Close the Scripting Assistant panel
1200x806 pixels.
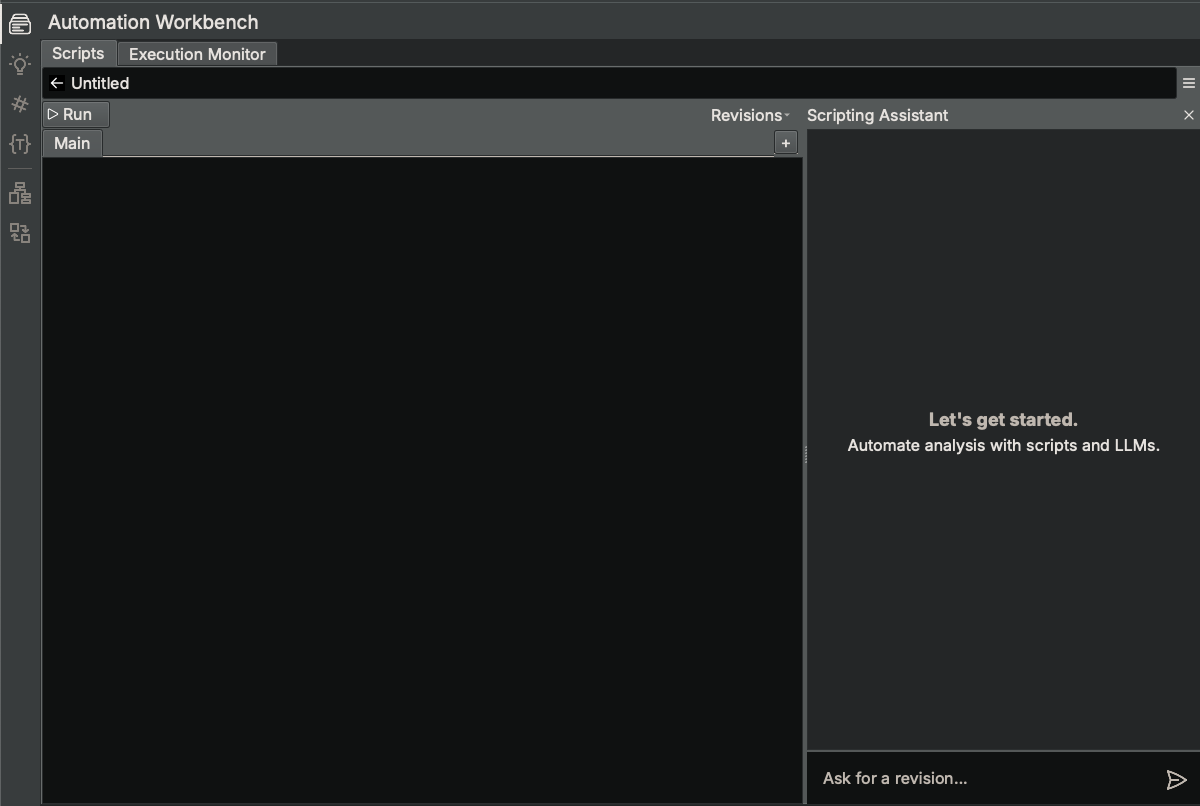(1188, 115)
